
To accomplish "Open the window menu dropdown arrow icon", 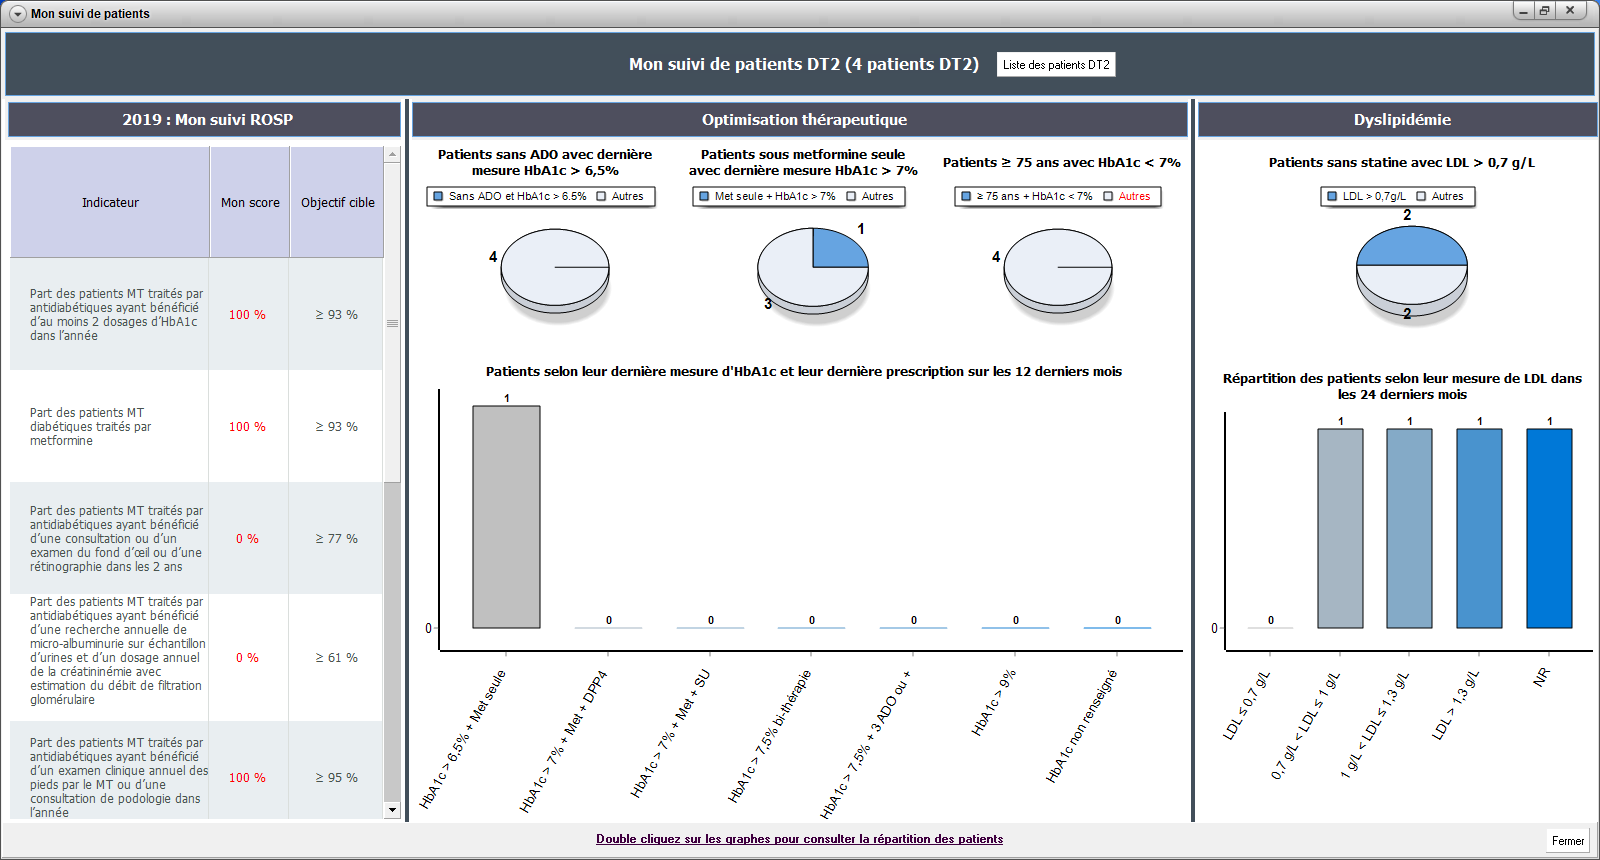I will [17, 14].
